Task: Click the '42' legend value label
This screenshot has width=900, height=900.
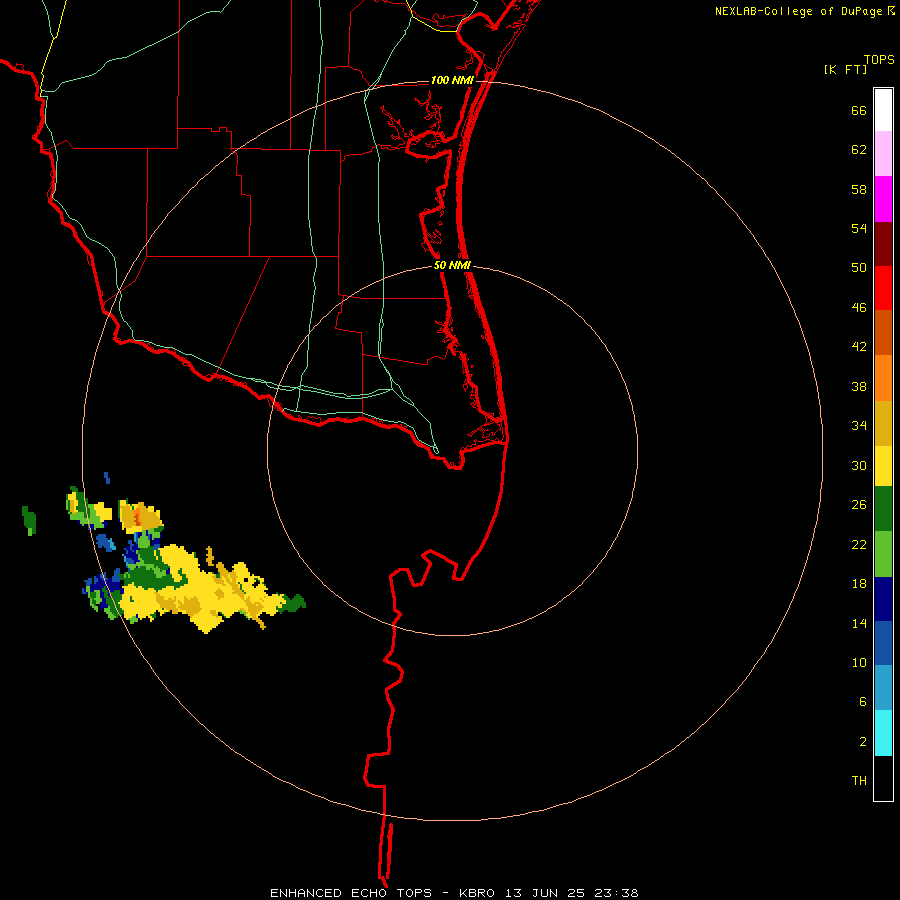Action: tap(859, 347)
